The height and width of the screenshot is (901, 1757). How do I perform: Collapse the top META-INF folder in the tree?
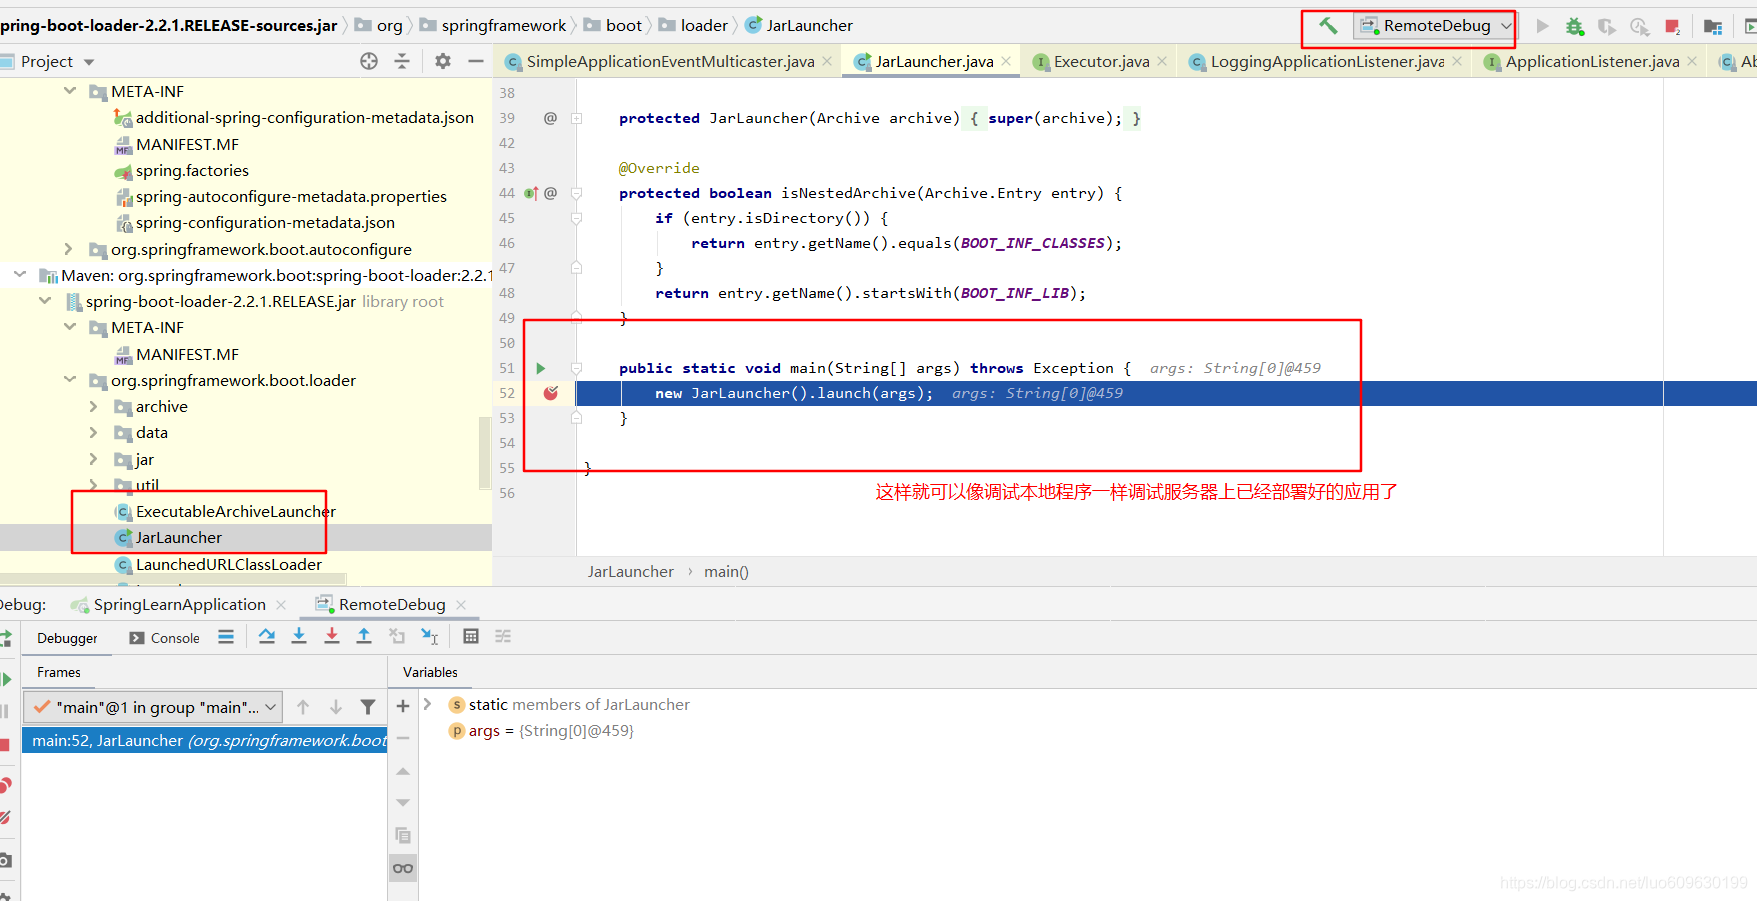pos(70,91)
